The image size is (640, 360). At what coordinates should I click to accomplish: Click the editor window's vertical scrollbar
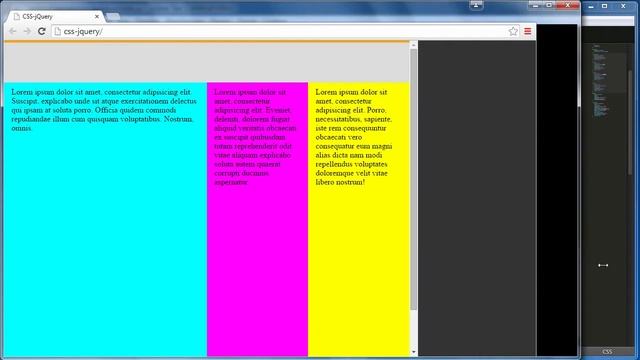click(630, 122)
